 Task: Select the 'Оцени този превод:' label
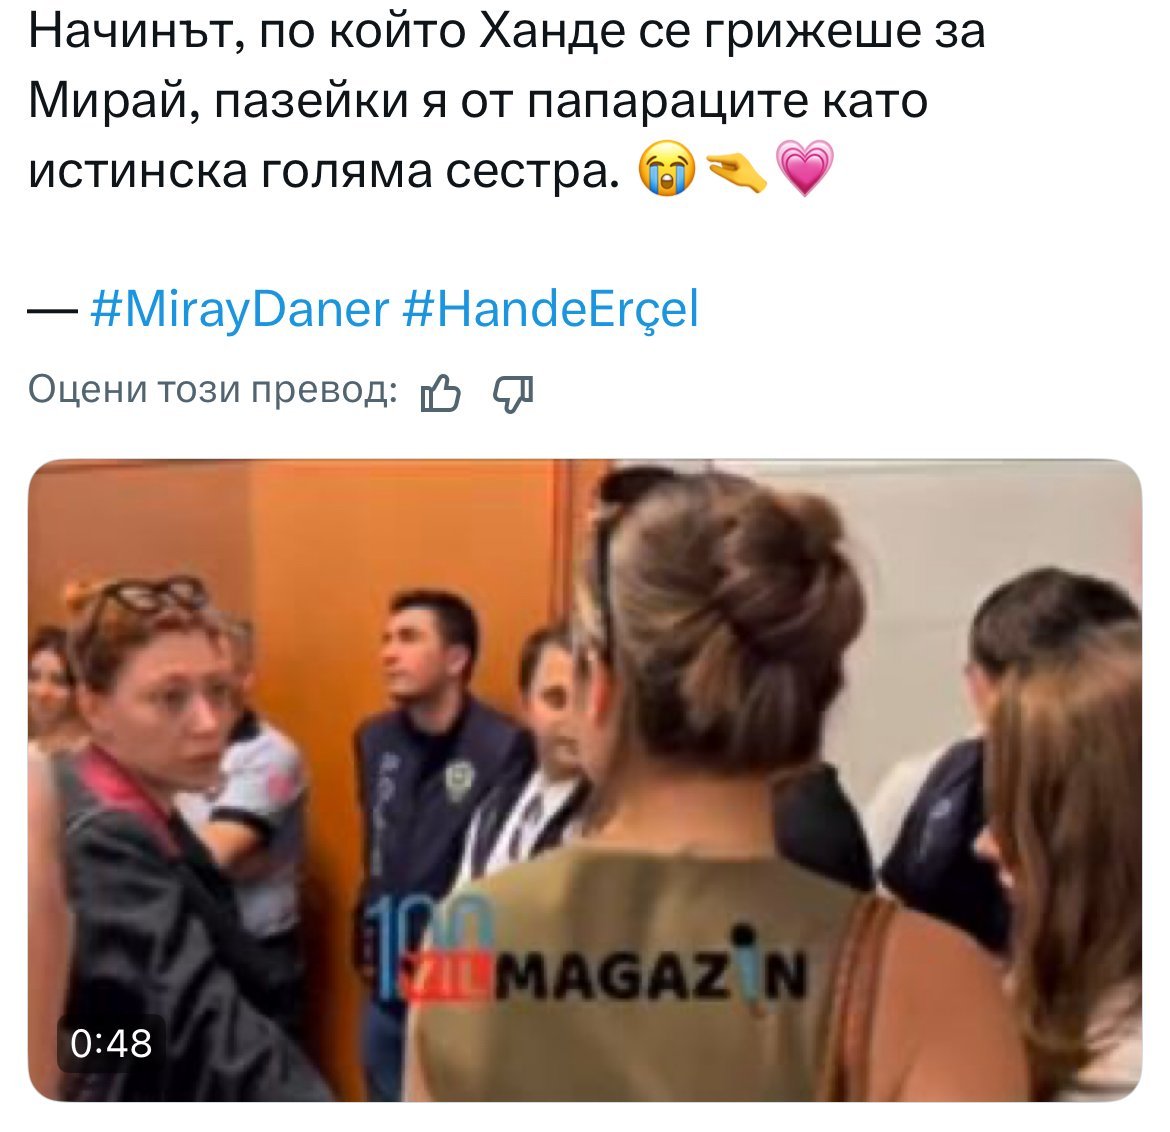click(213, 390)
